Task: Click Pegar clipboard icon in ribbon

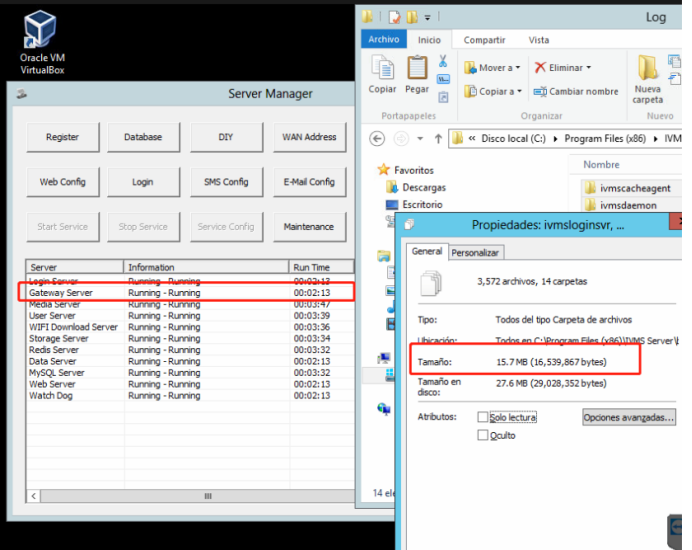Action: tap(417, 68)
